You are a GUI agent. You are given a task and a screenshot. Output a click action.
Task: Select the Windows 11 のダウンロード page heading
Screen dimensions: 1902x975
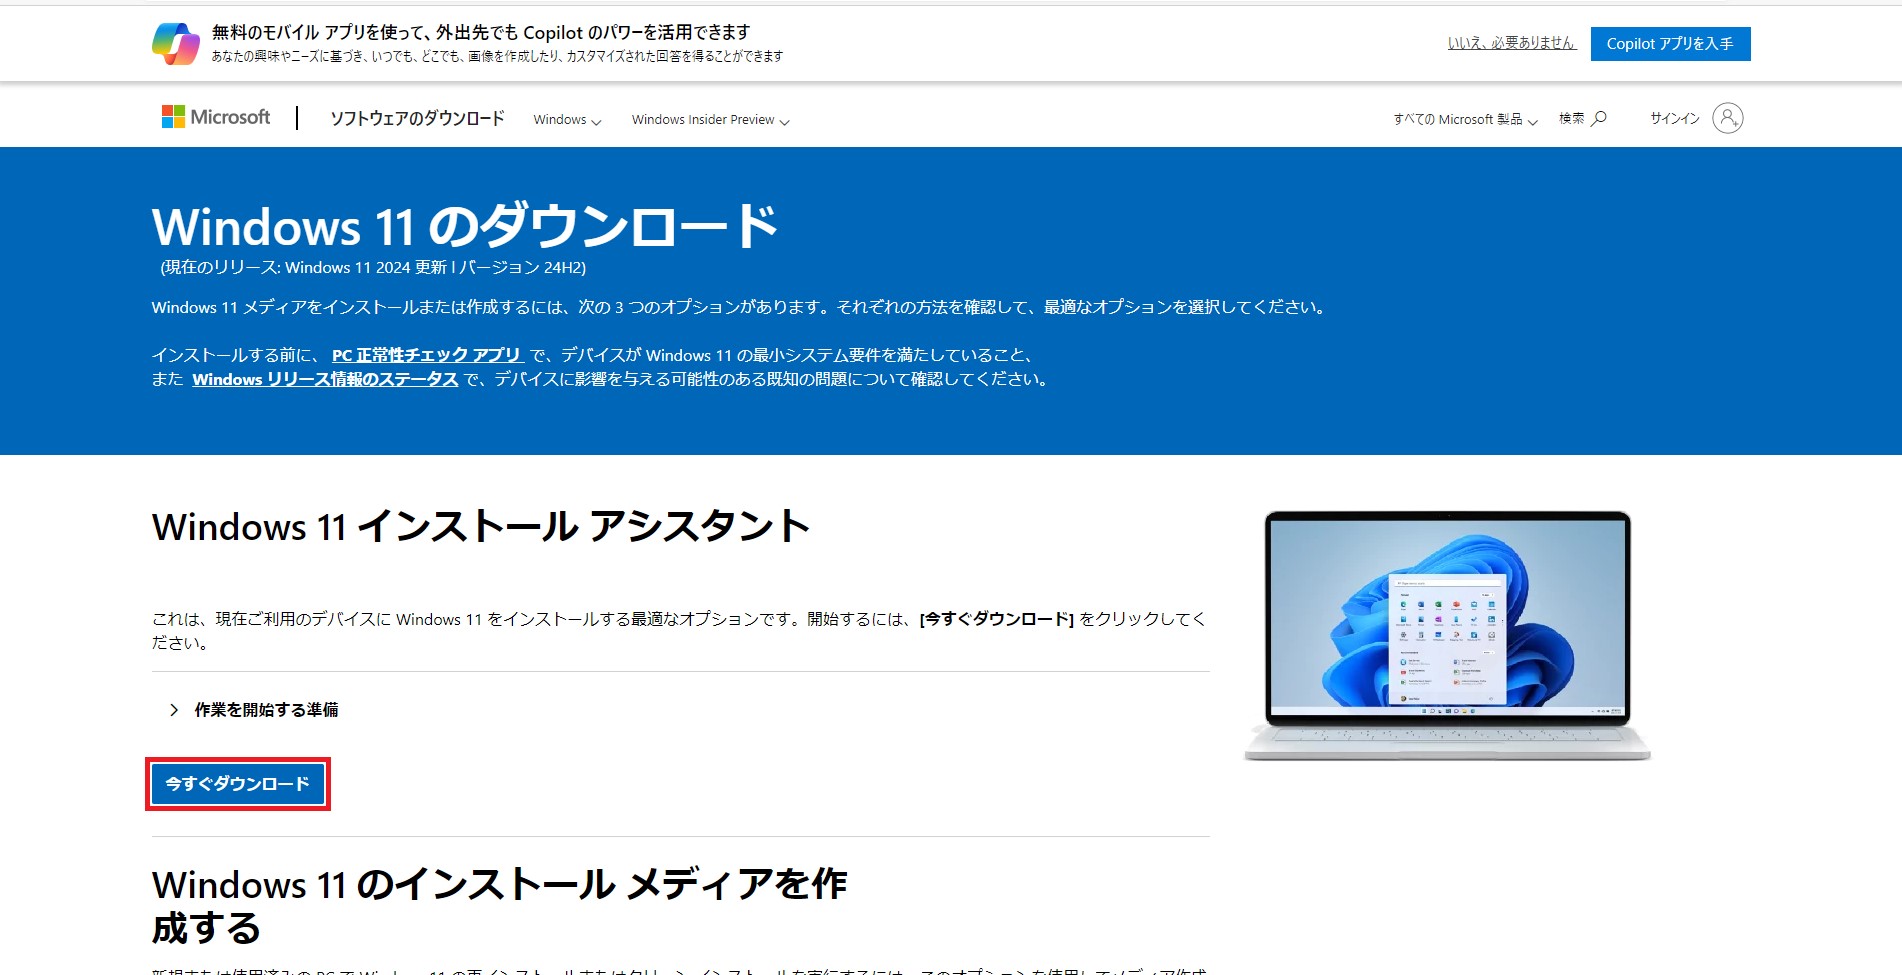(465, 226)
